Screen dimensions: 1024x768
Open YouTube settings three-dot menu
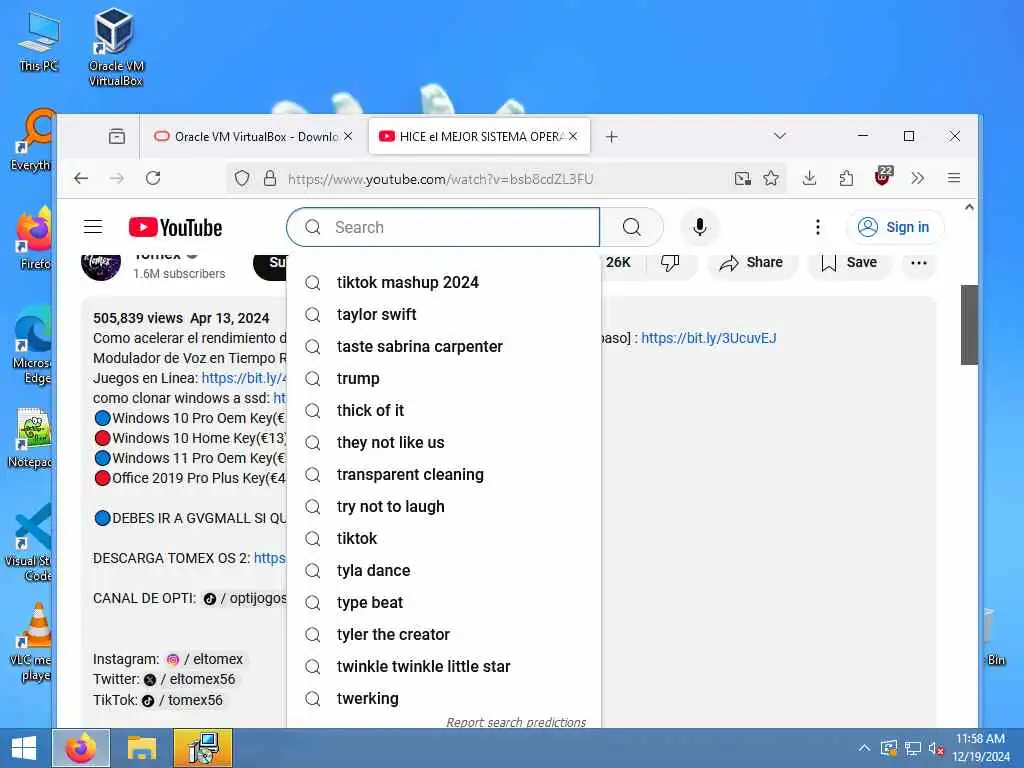(x=818, y=227)
